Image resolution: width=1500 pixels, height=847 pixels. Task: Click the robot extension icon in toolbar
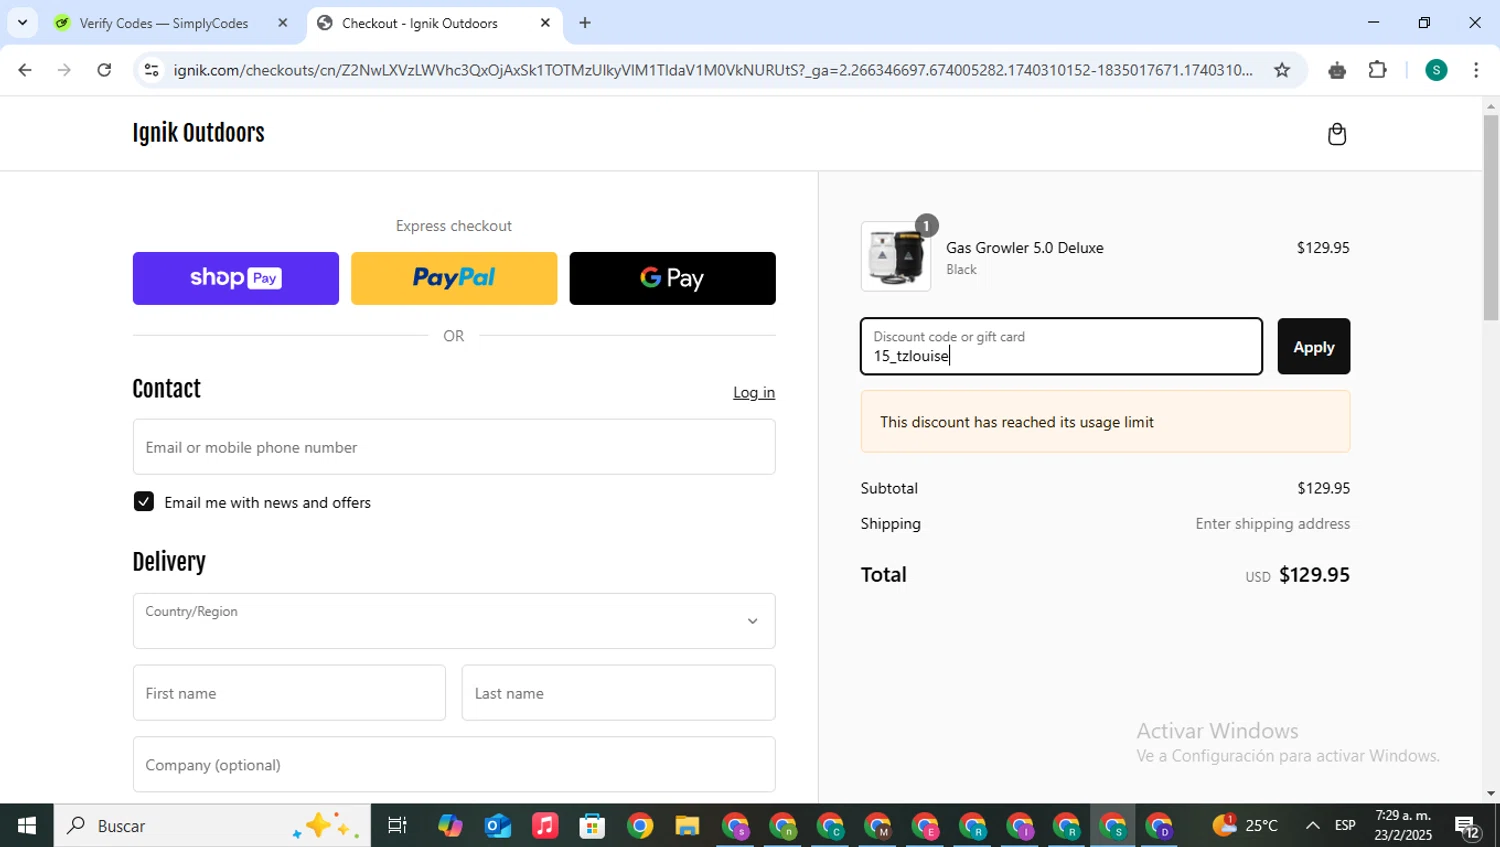(1337, 70)
